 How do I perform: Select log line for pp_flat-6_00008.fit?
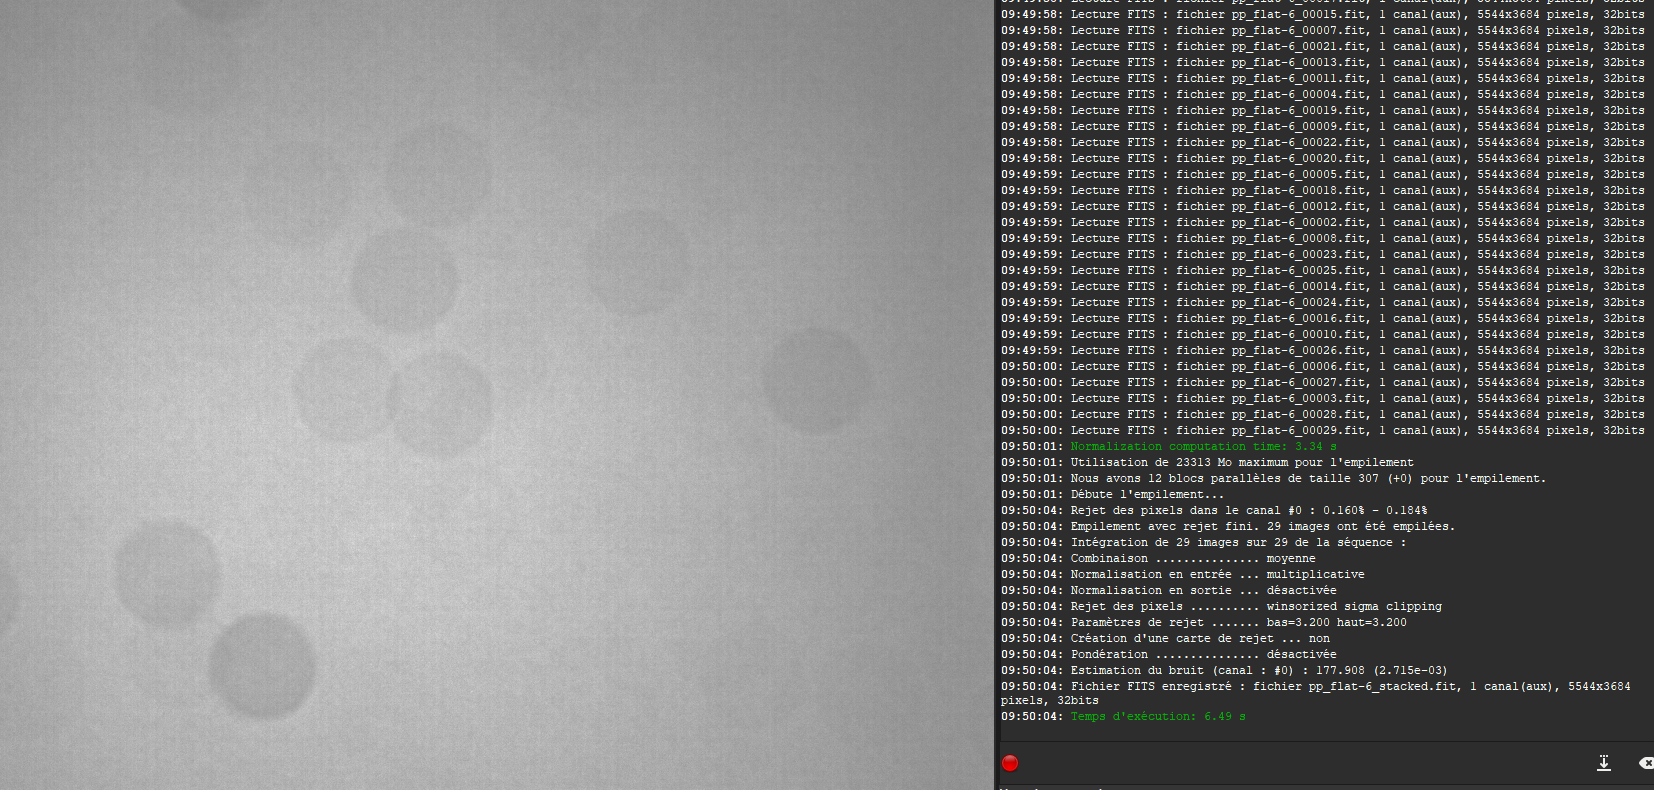tap(1323, 238)
